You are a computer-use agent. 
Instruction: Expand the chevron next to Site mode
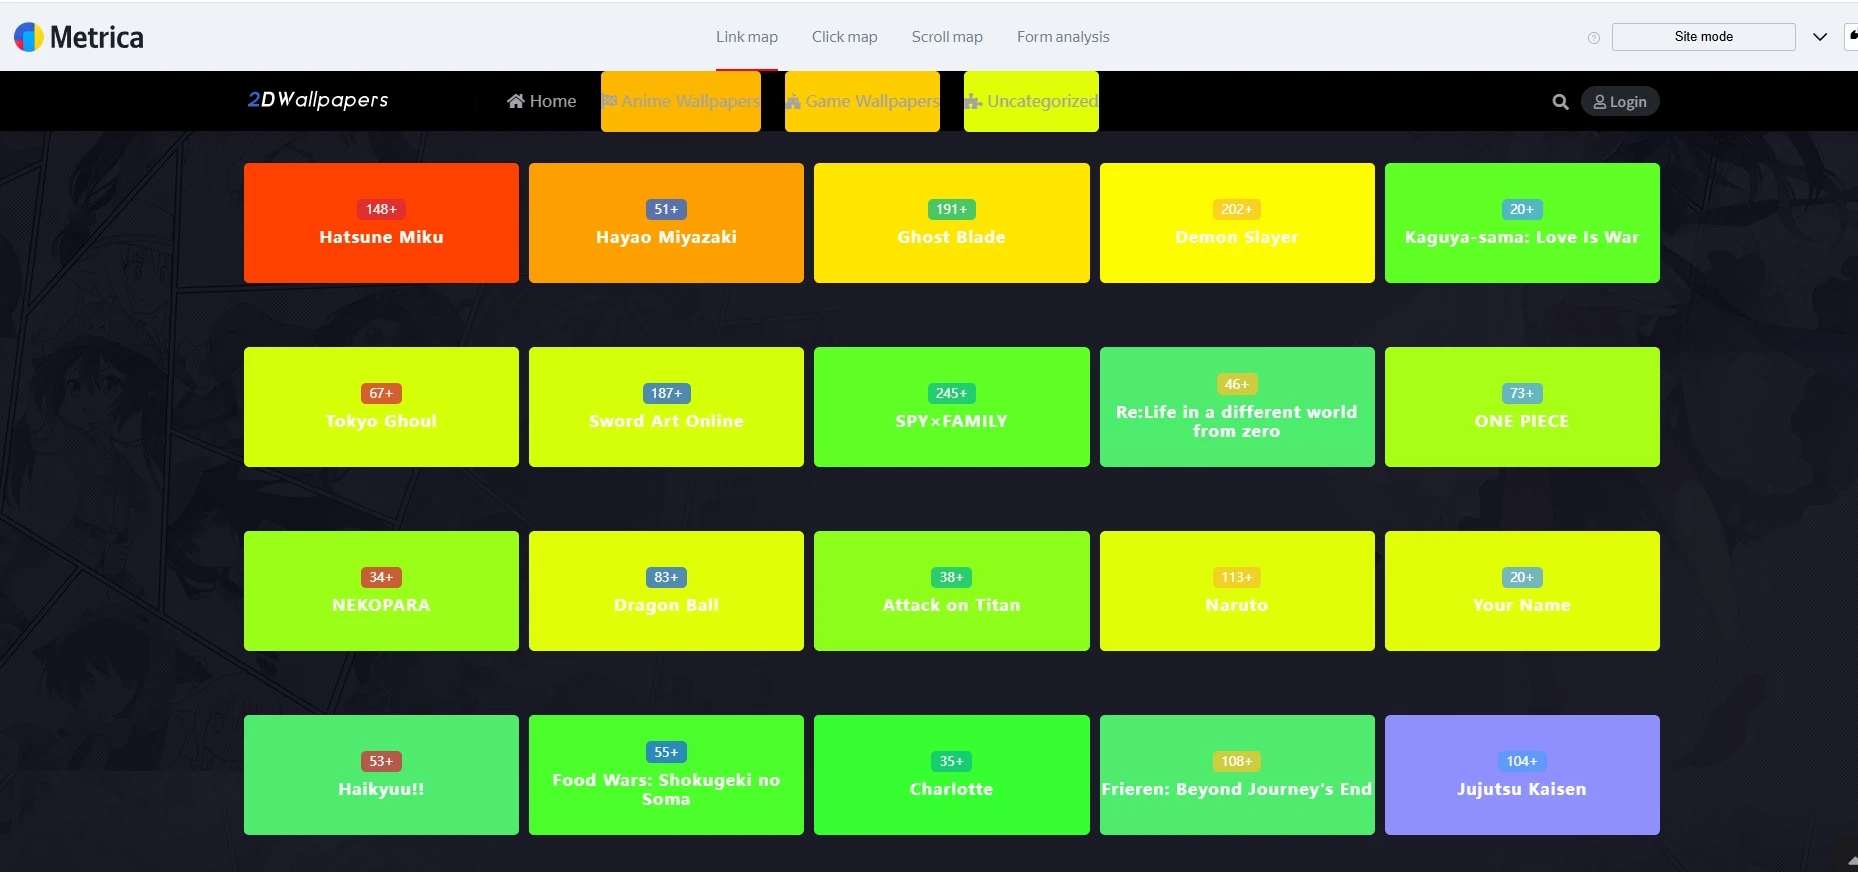[1820, 37]
